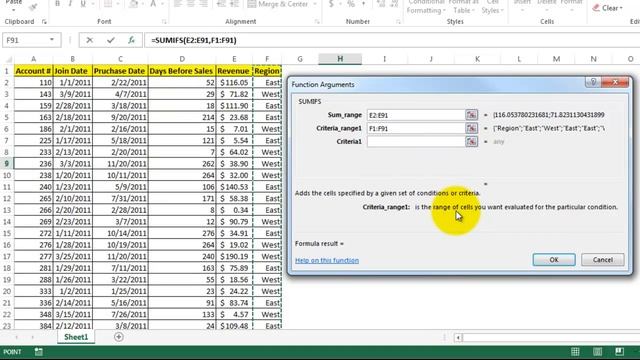Click the Format Painter brush icon
Viewport: 640px width, 360px height.
[x=33, y=6]
